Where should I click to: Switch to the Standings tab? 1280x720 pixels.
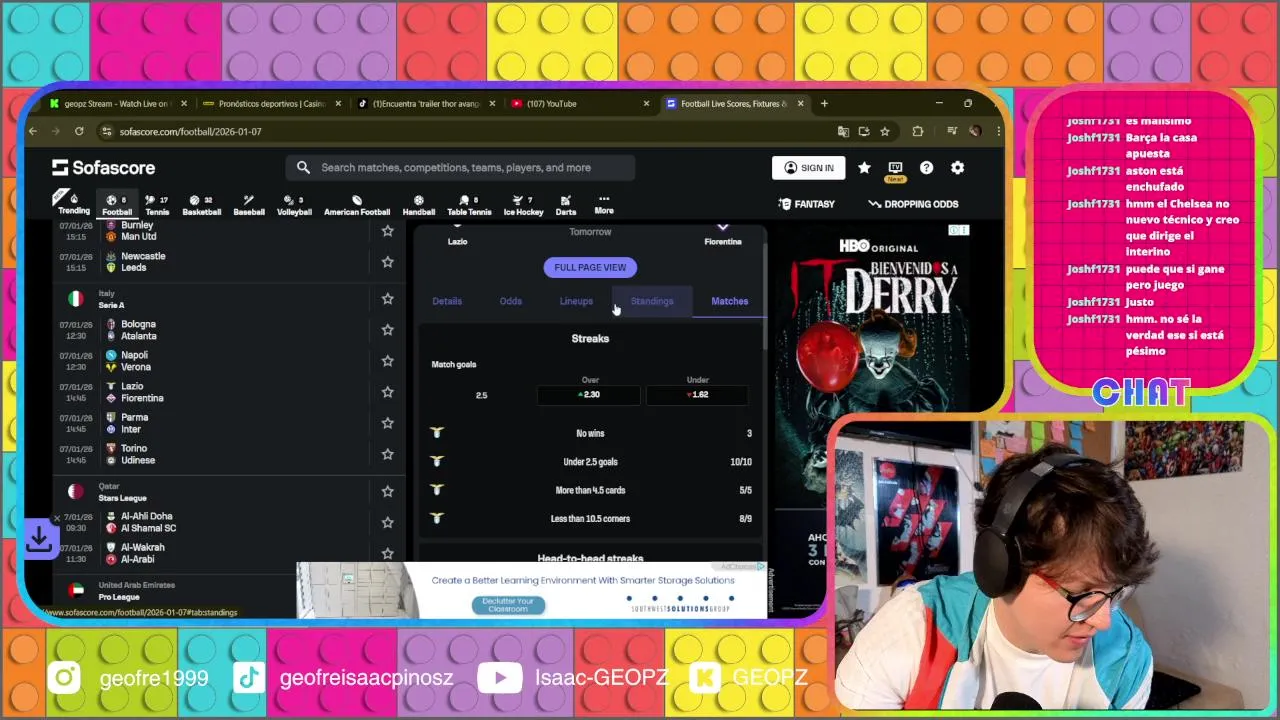click(x=652, y=301)
